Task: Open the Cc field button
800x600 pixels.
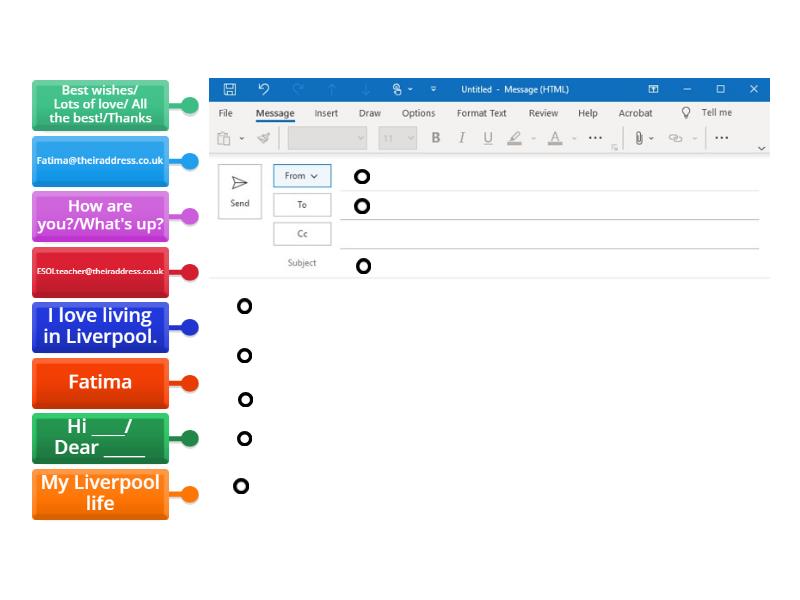Action: point(301,233)
